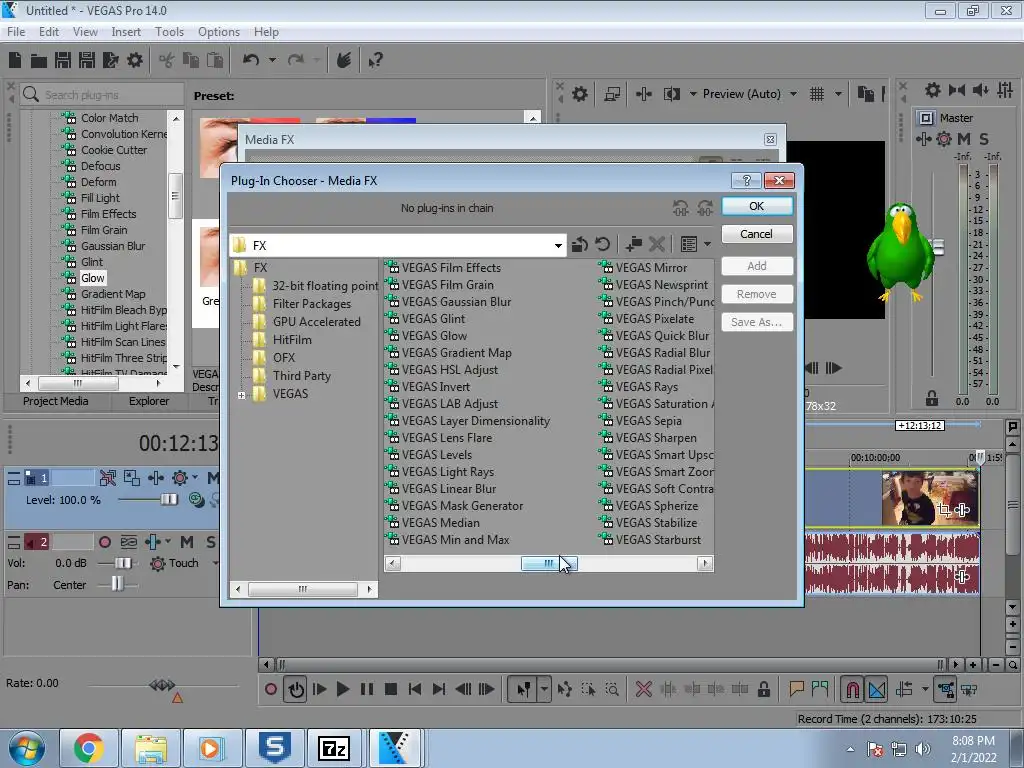This screenshot has width=1024, height=768.
Task: Toggle Loop Playback button
Action: 296,690
